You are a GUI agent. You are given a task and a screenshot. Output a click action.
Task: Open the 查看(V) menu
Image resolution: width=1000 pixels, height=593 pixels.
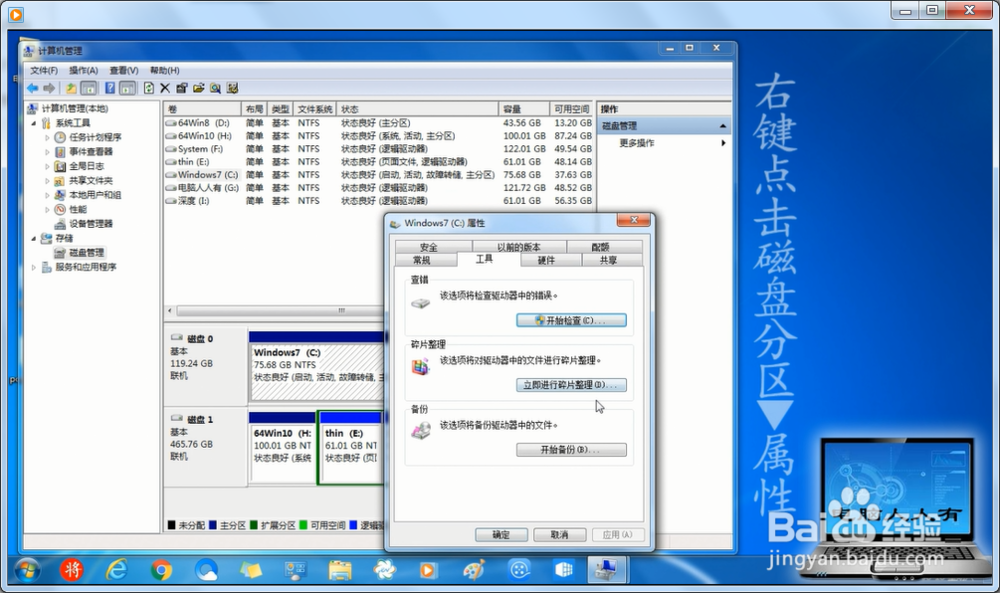pos(124,70)
